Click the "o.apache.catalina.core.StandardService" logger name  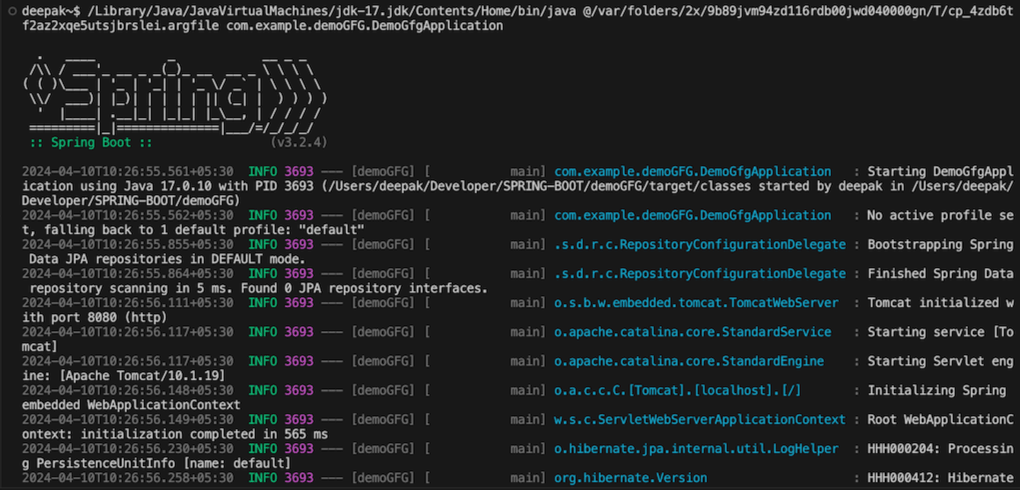pyautogui.click(x=693, y=332)
